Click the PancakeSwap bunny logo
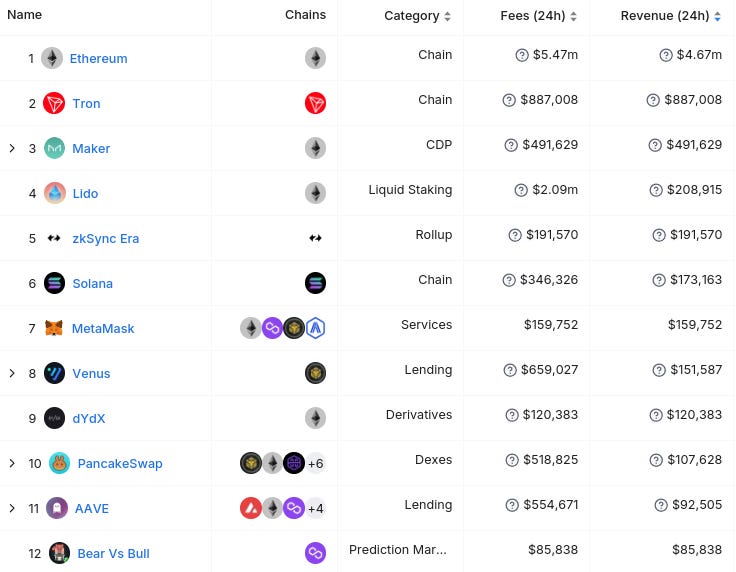736x572 pixels. [60, 464]
